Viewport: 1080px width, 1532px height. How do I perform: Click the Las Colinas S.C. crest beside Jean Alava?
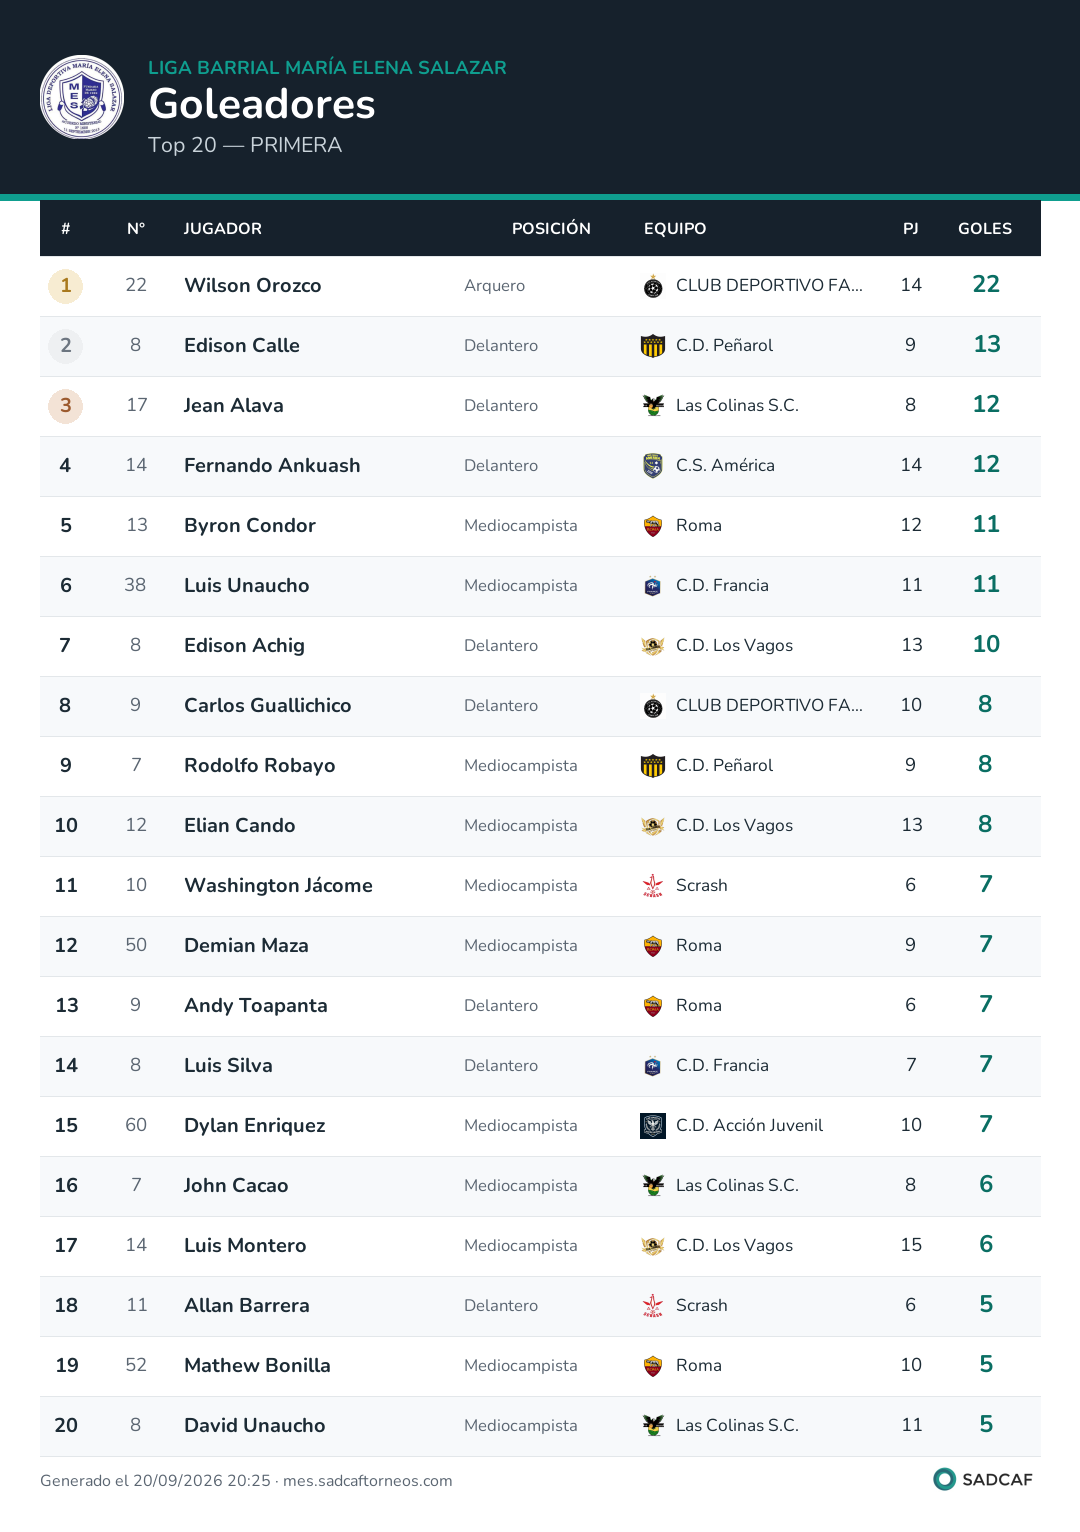coord(653,406)
